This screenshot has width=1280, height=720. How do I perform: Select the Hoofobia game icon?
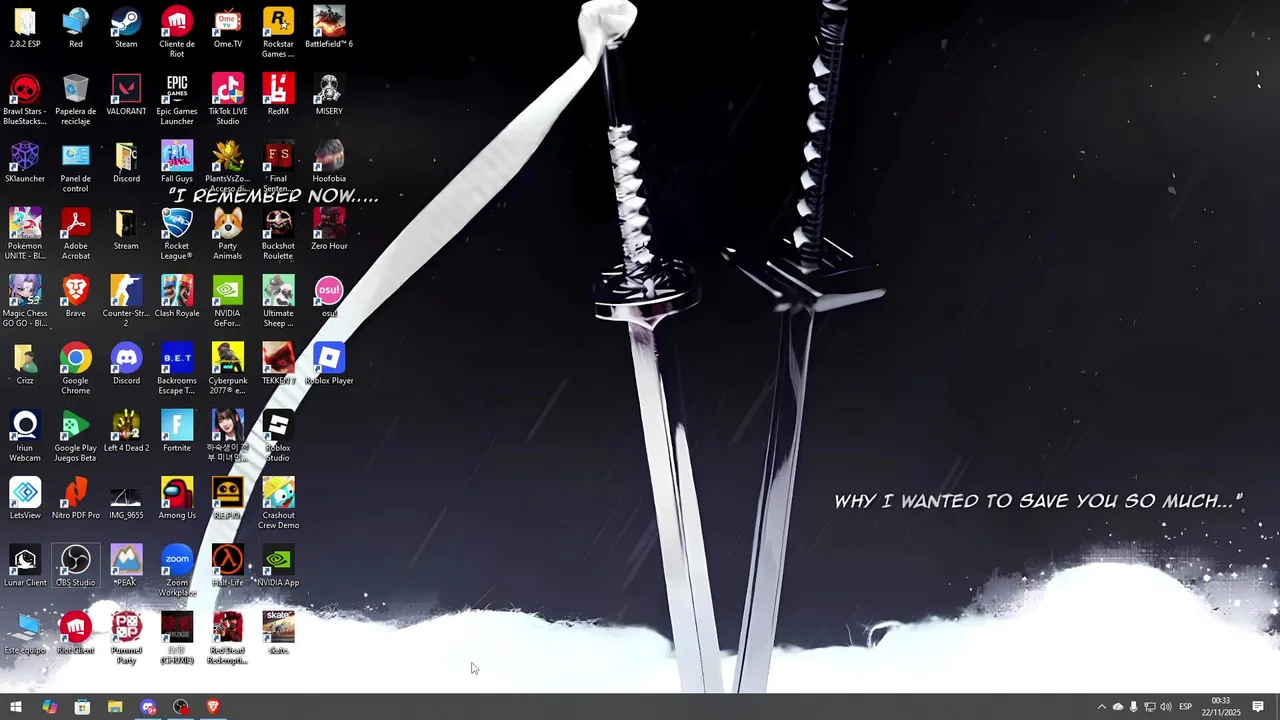point(329,163)
